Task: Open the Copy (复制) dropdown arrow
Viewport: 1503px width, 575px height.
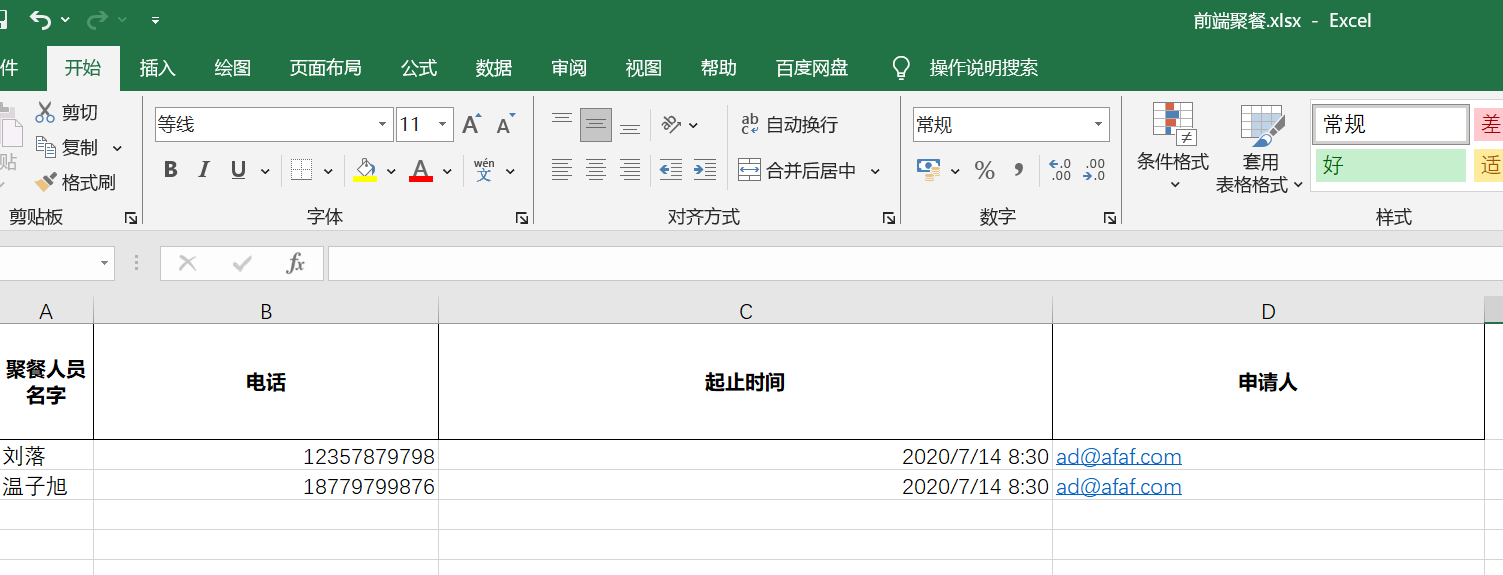Action: [117, 148]
